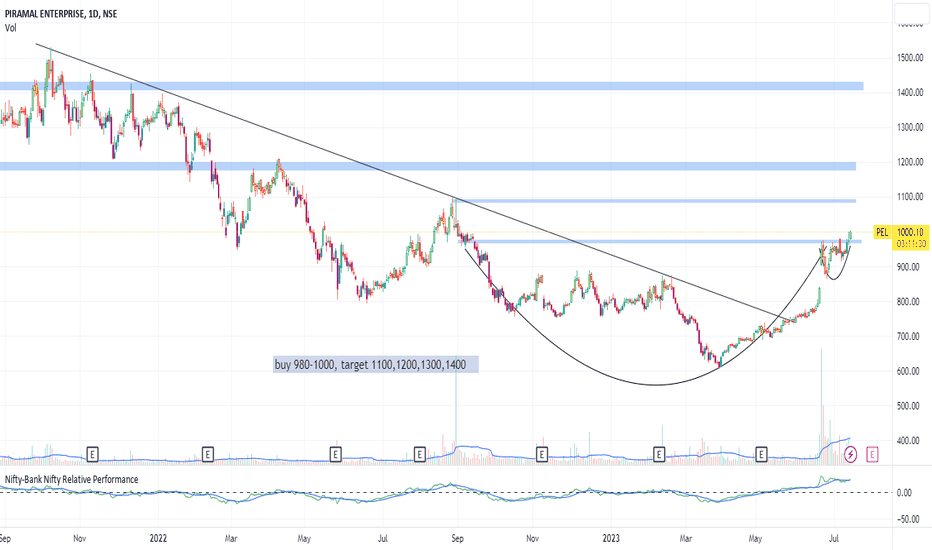Click the 1100.00 price axis label
Viewport: 932px width, 550px height.
(910, 197)
